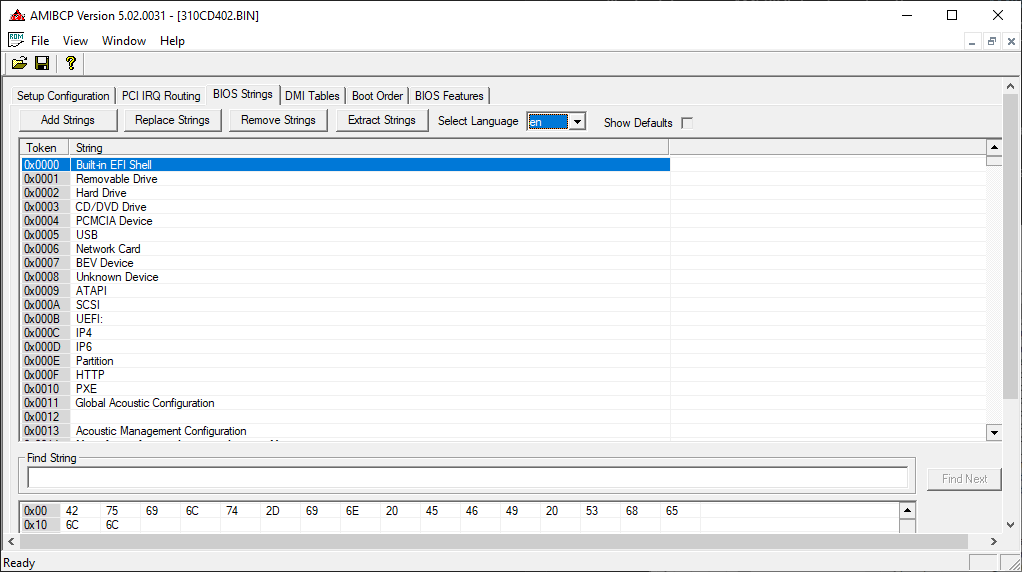Select the 'Hard Drive' string row

[345, 193]
